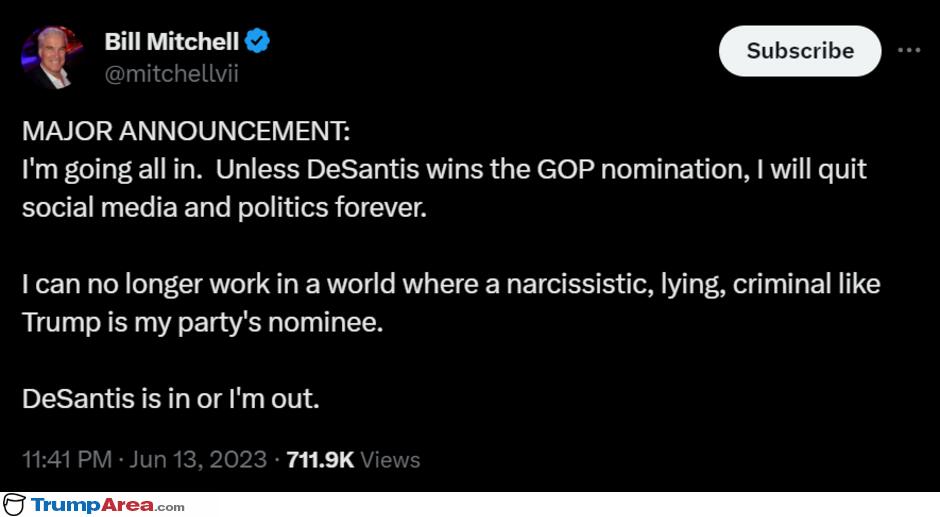Screen dimensions: 940x517
Task: Click the "social media and politics forever." line
Action: (x=224, y=208)
